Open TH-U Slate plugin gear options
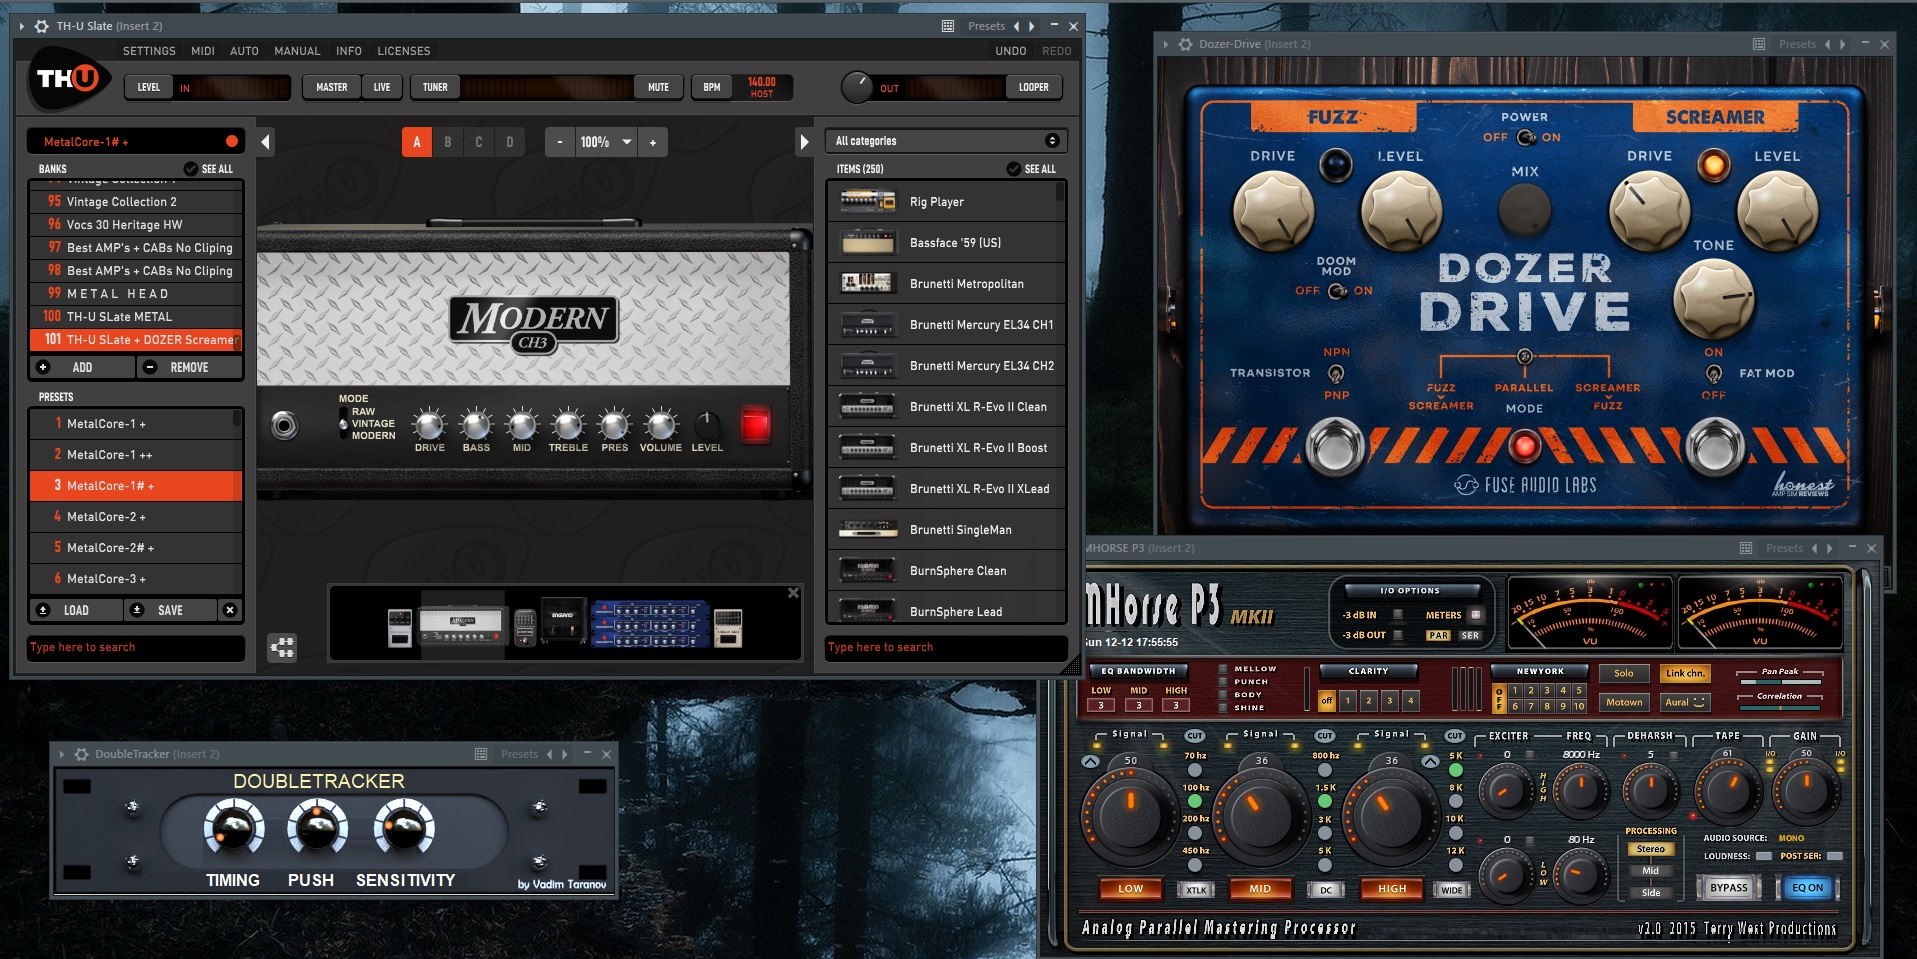The height and width of the screenshot is (959, 1917). coord(41,26)
